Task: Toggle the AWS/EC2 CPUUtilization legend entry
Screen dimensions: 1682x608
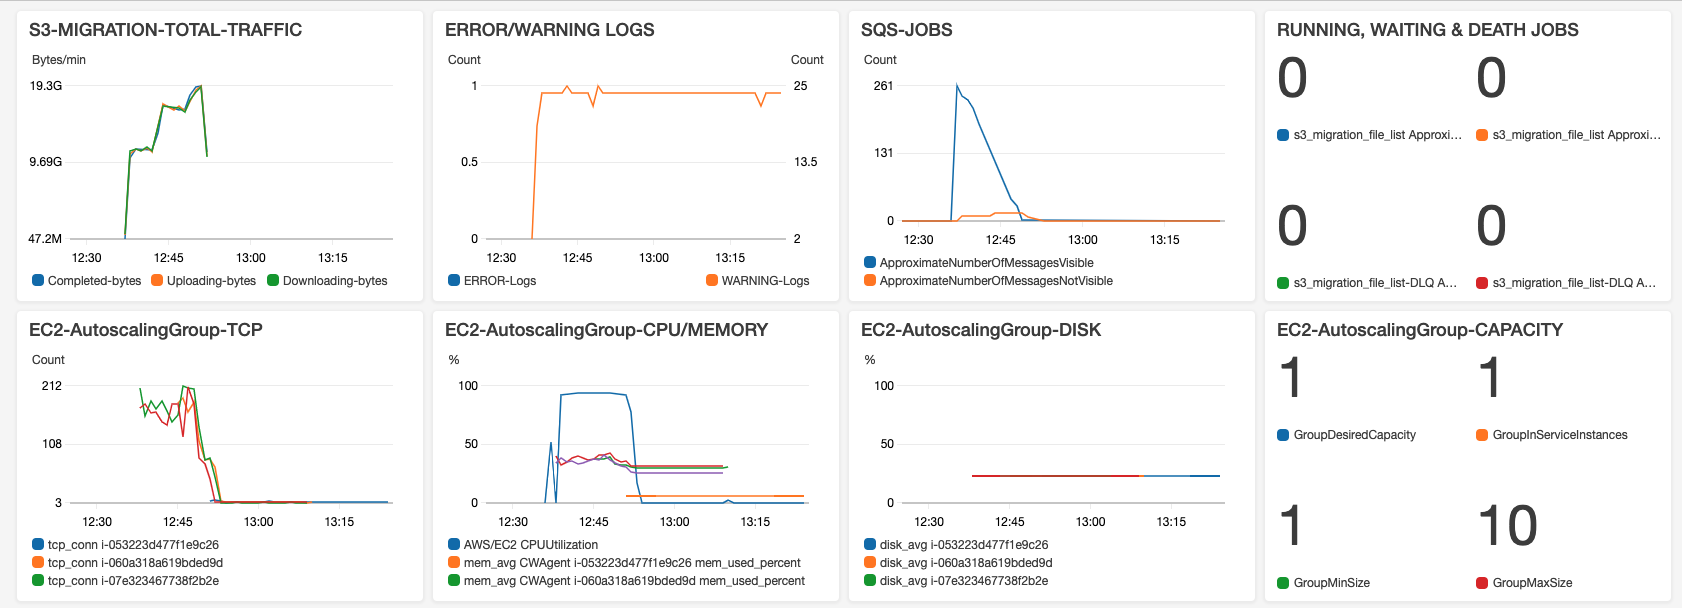Action: pyautogui.click(x=530, y=545)
